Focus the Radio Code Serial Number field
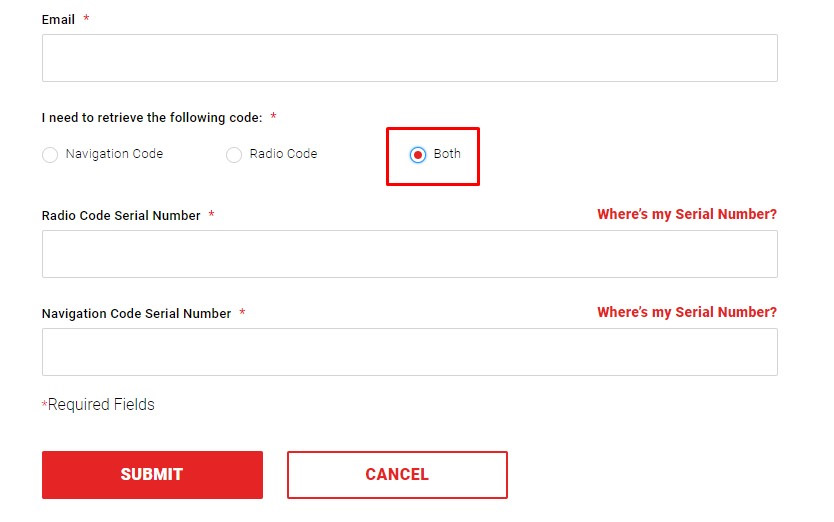This screenshot has height=522, width=834. click(409, 254)
